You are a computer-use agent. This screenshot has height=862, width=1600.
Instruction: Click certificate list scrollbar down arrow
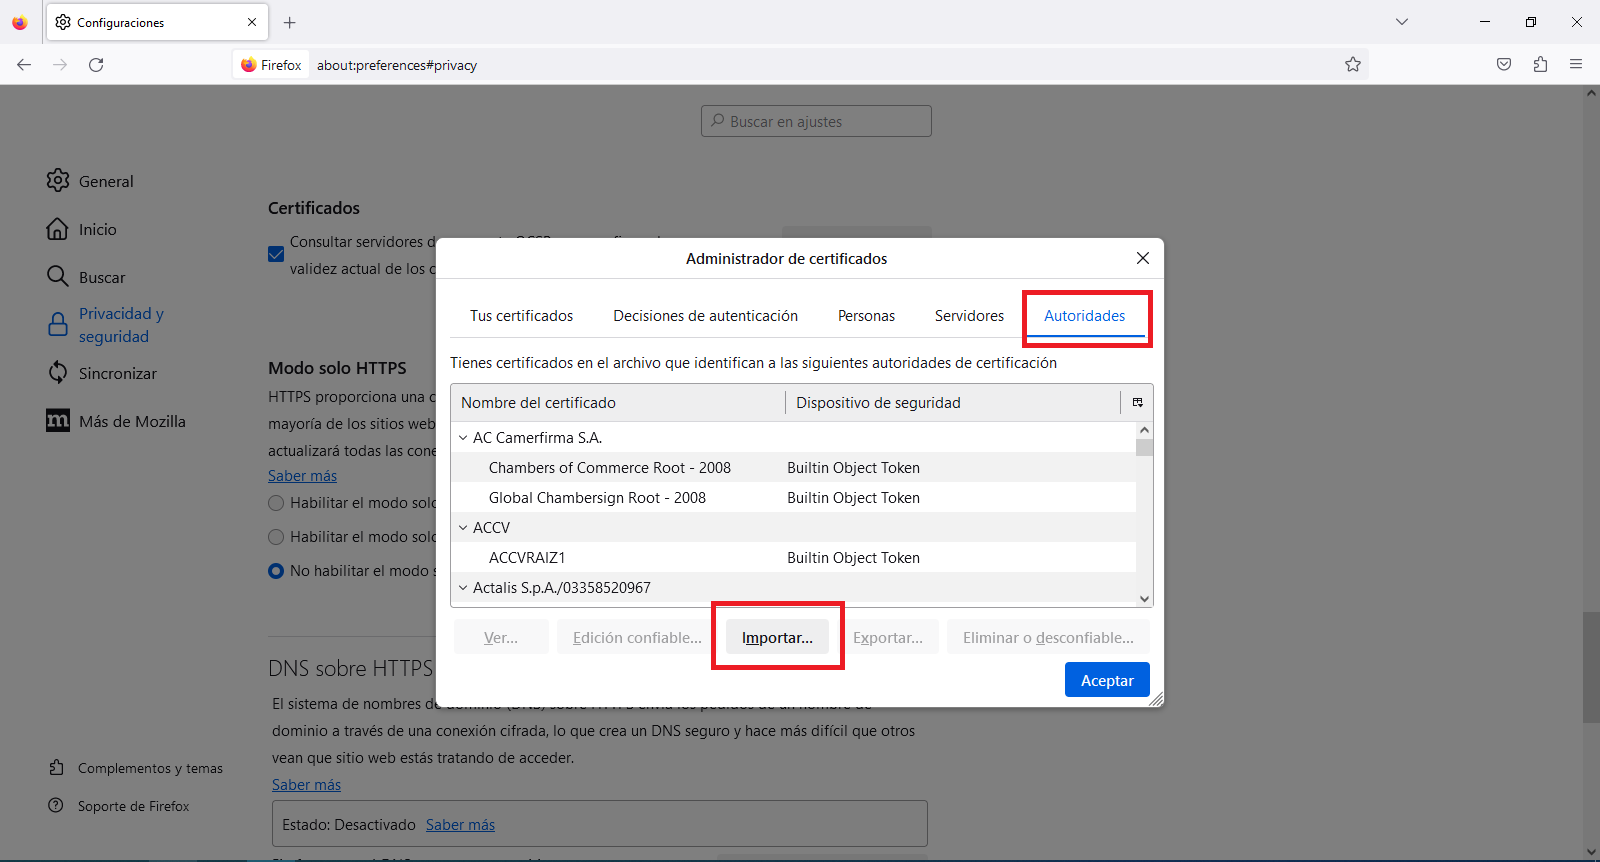1144,599
